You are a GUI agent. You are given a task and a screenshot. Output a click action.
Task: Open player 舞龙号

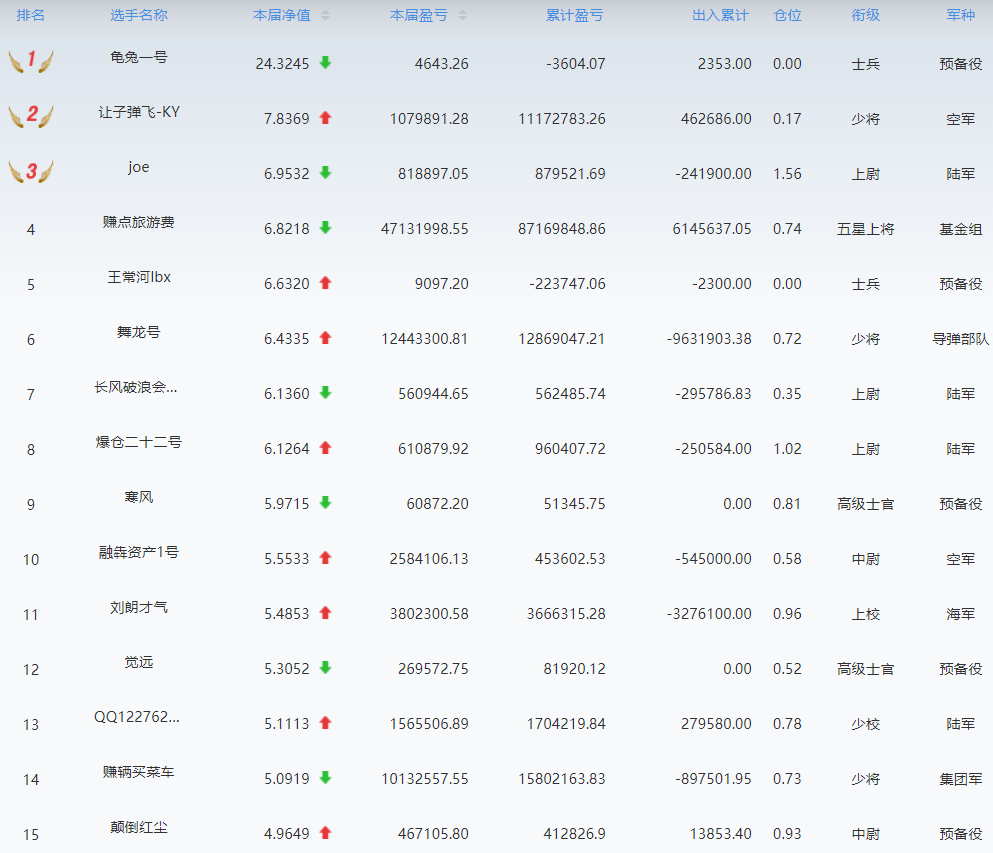click(x=139, y=332)
